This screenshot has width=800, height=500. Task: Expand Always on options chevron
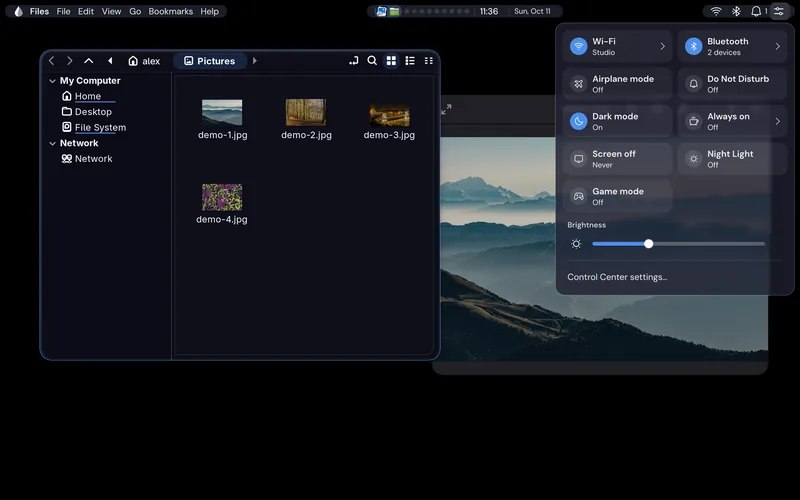coord(778,121)
